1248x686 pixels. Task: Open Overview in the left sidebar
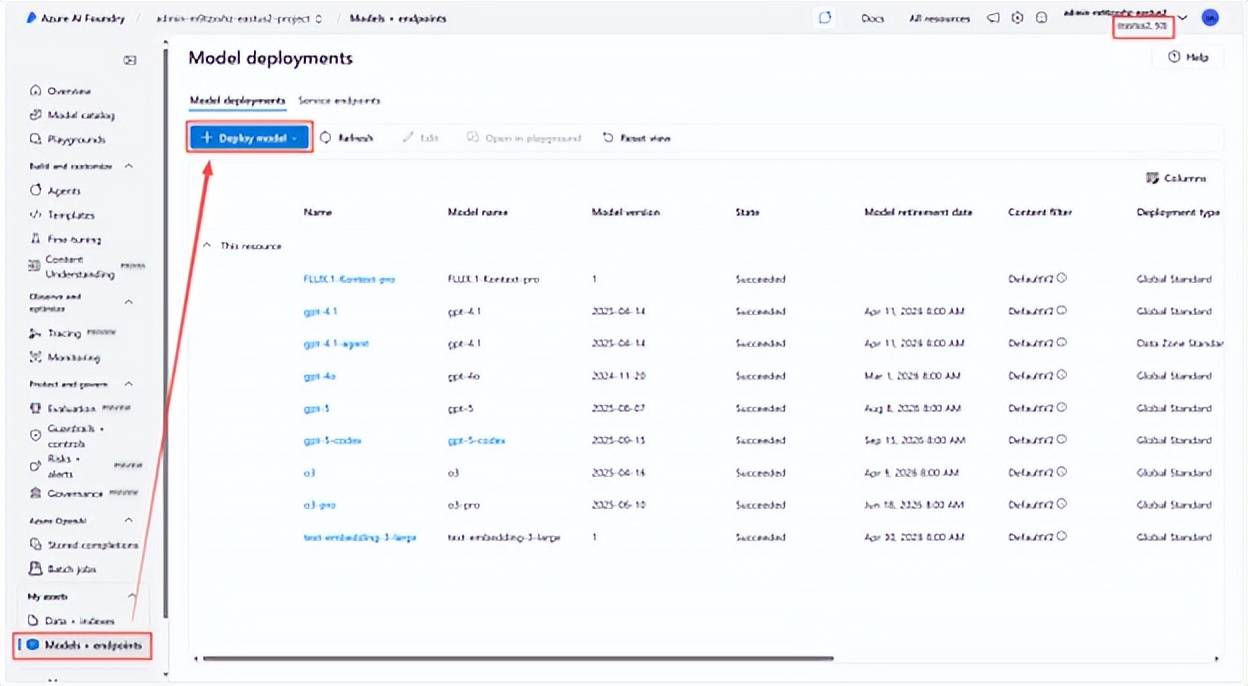[62, 91]
